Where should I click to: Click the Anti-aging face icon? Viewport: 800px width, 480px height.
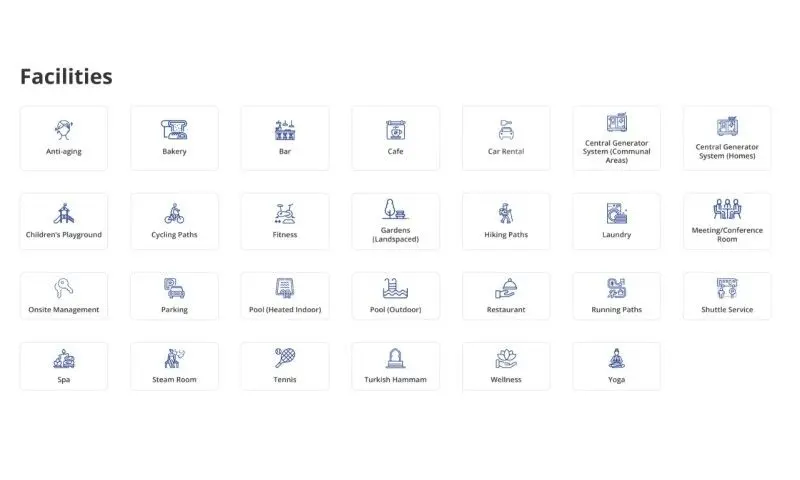(64, 130)
